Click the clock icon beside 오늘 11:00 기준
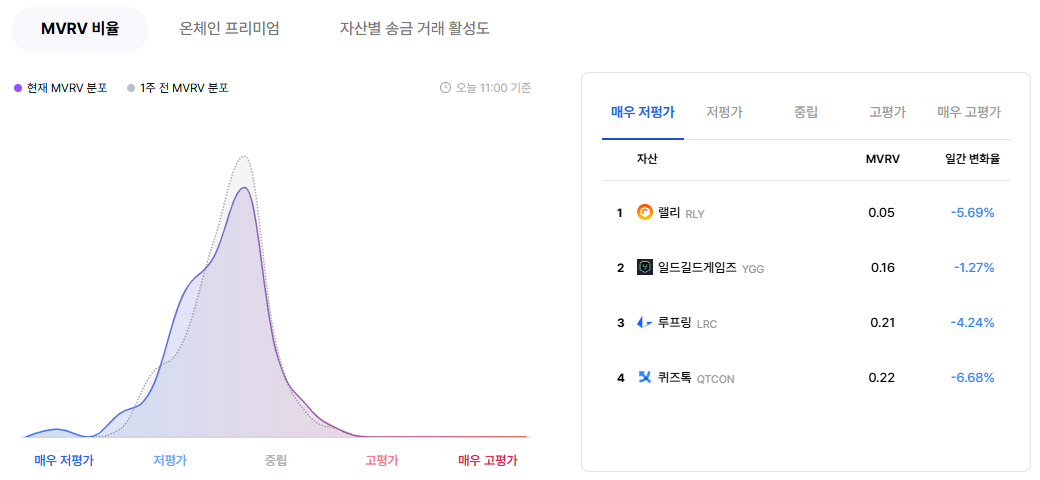Image resolution: width=1040 pixels, height=480 pixels. coord(446,88)
